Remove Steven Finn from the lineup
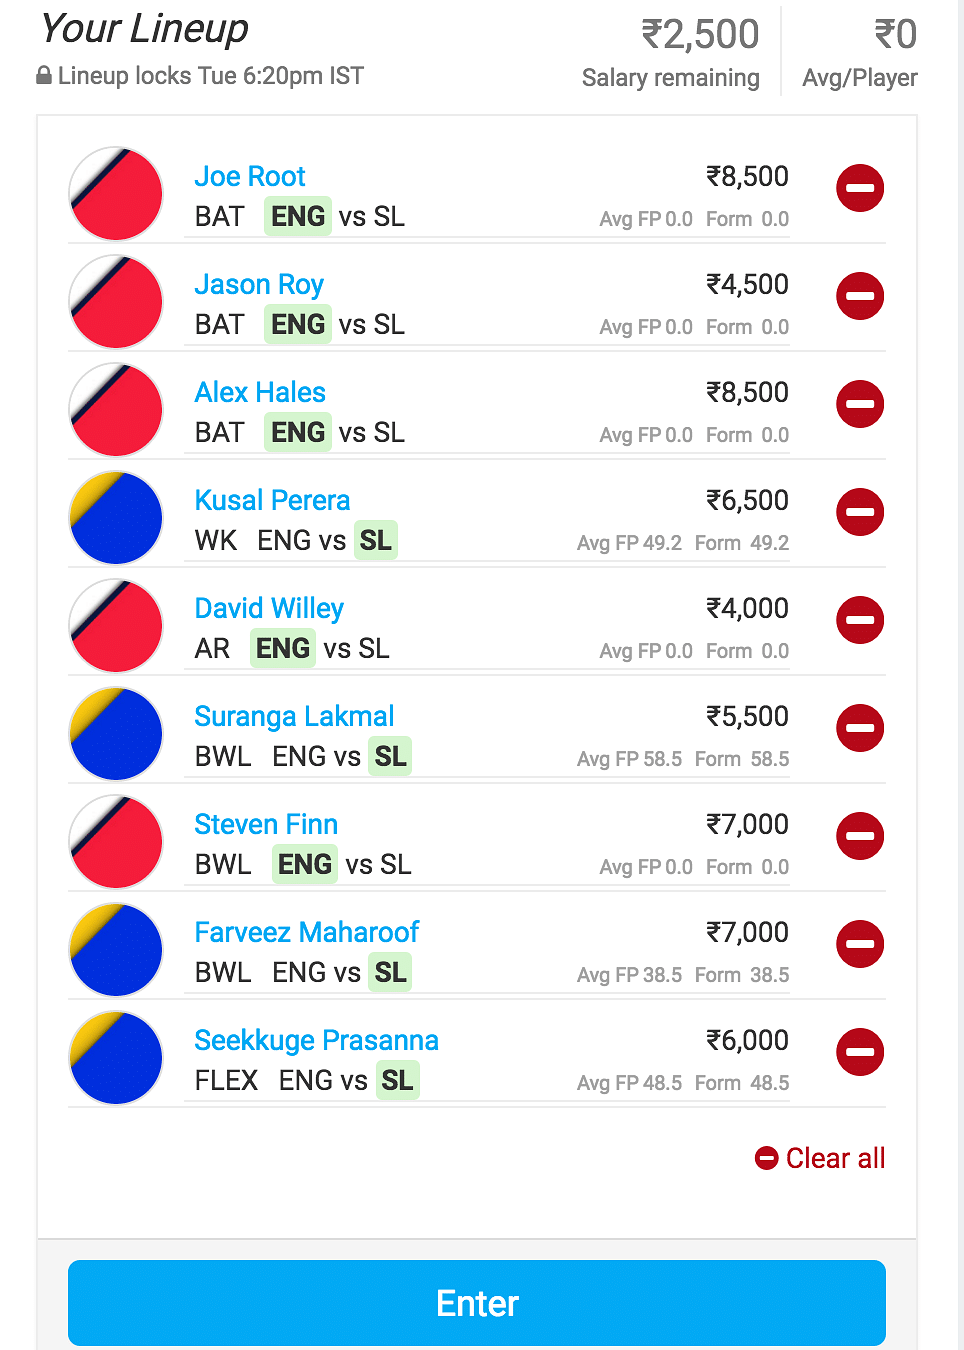The width and height of the screenshot is (964, 1350). tap(860, 836)
